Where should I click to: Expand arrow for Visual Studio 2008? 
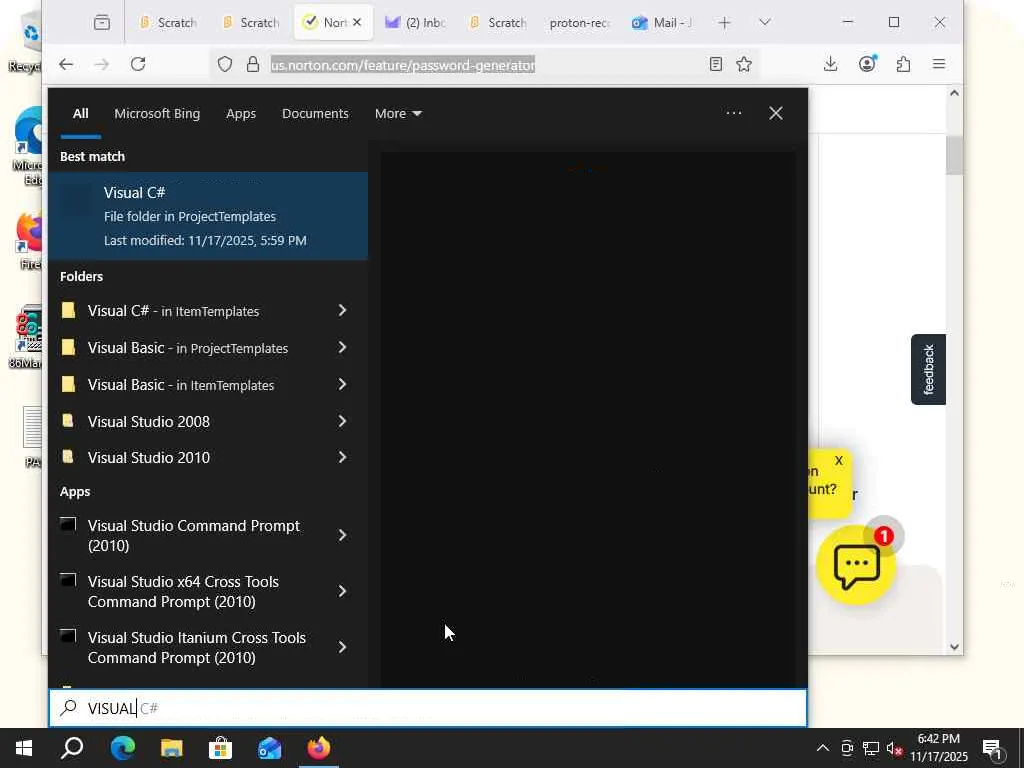342,421
